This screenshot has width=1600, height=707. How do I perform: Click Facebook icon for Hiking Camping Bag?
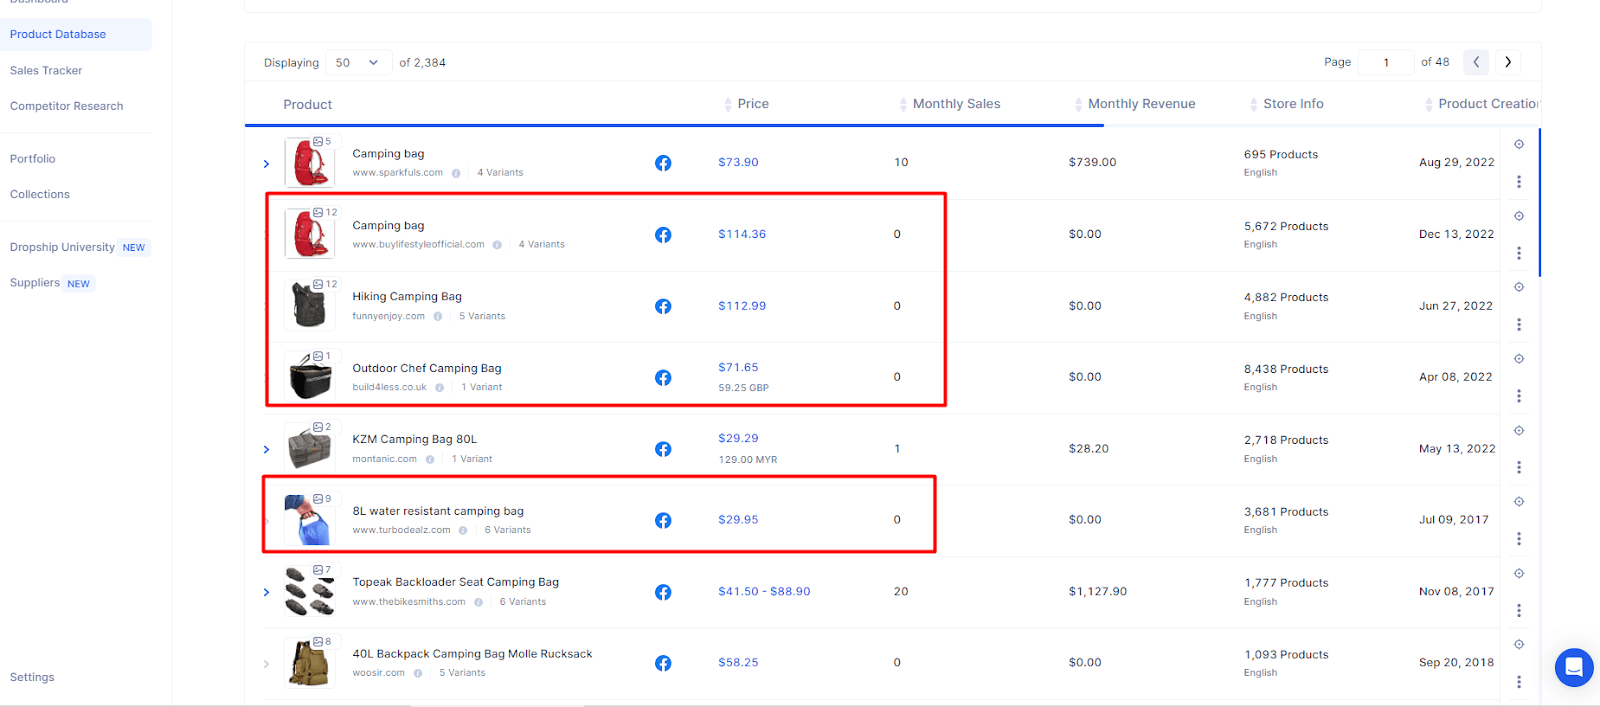click(663, 306)
